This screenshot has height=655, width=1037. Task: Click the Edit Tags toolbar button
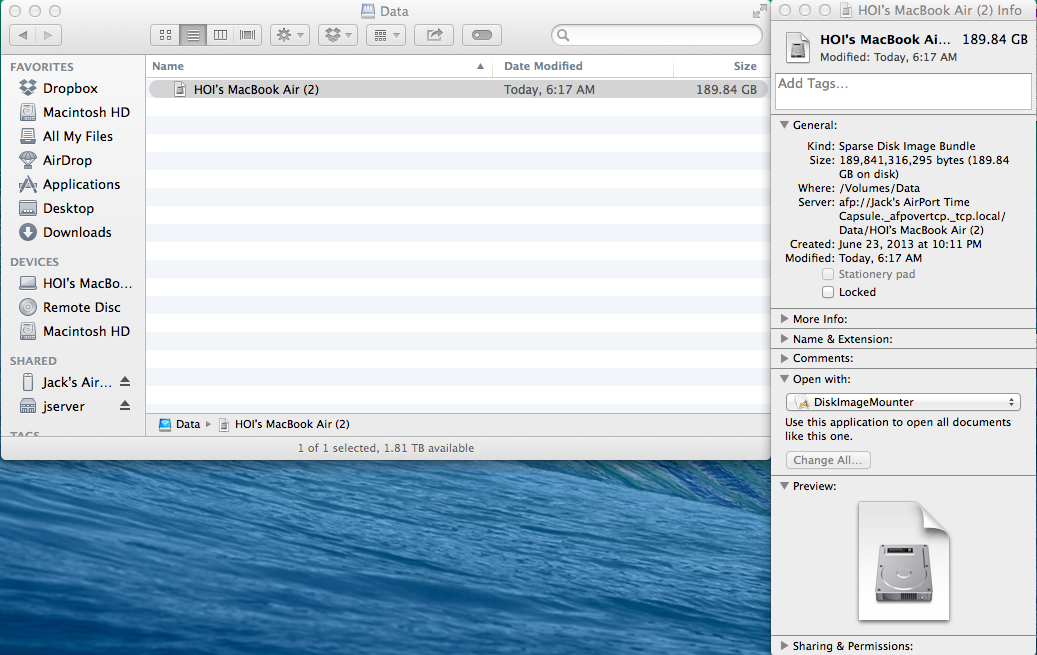coord(482,35)
